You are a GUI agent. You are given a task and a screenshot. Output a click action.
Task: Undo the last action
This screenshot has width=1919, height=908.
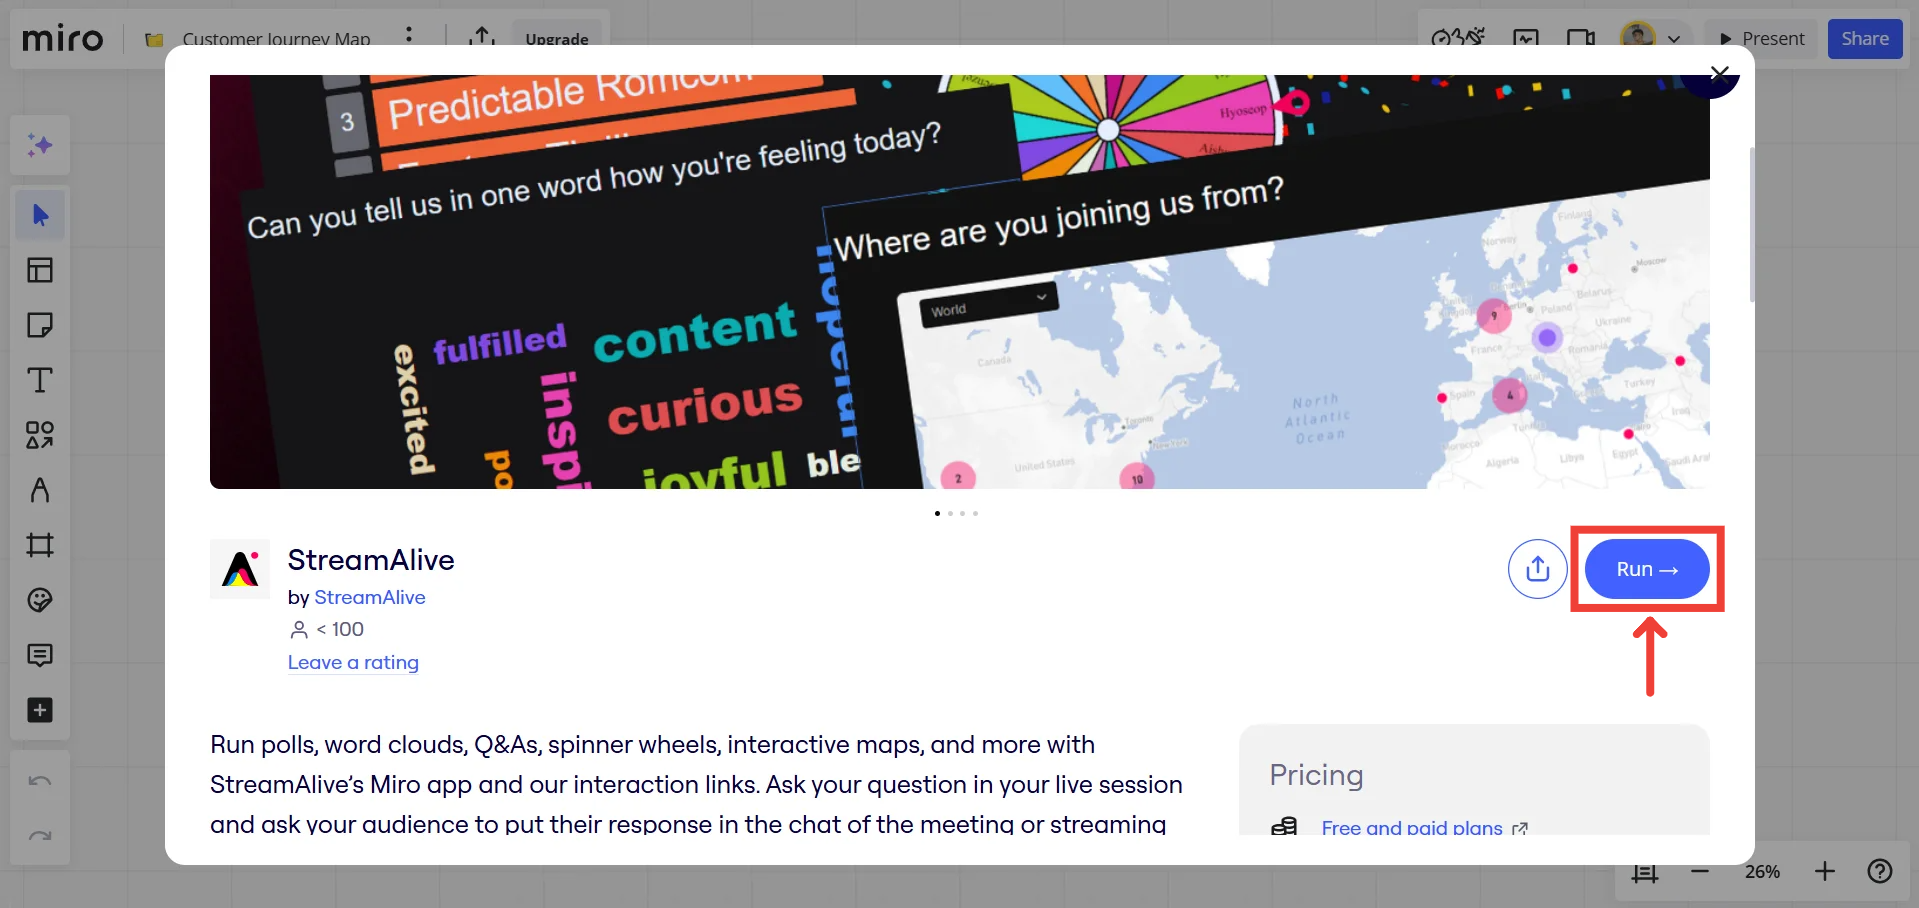click(x=40, y=781)
